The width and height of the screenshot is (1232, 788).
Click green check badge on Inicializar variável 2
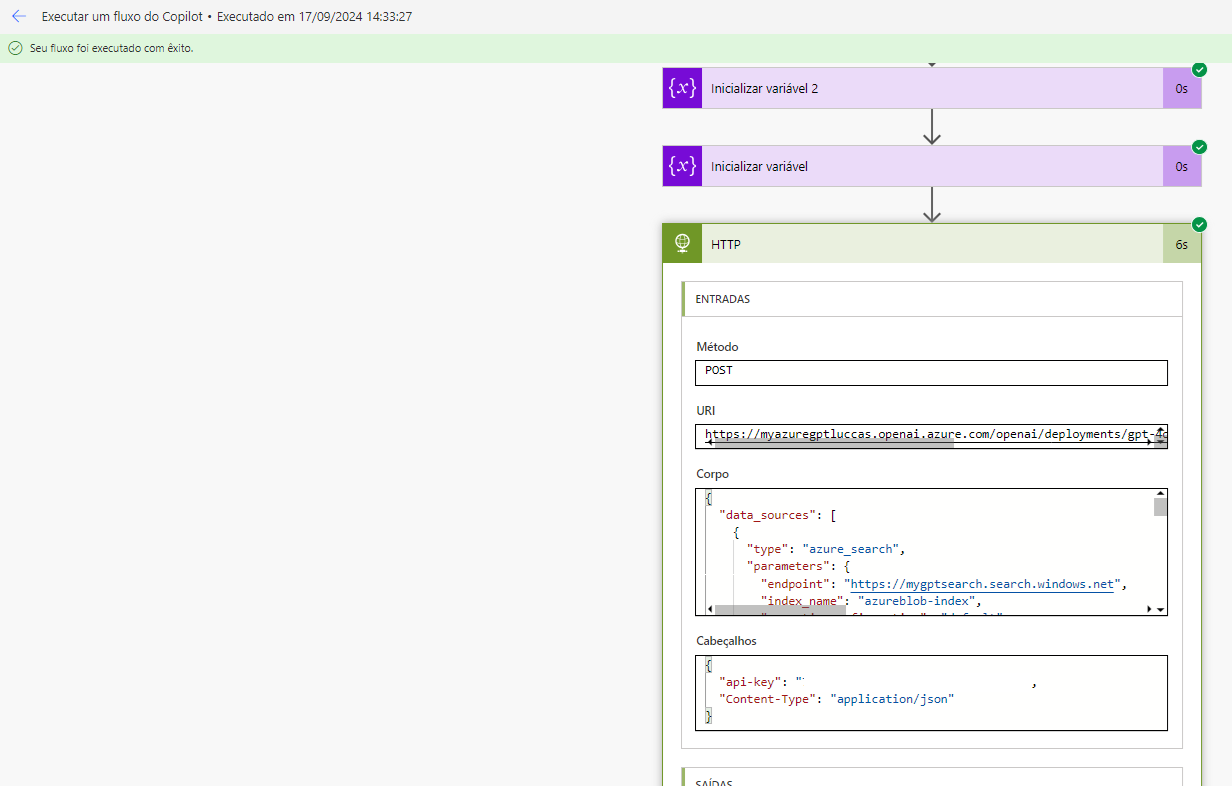click(1199, 69)
